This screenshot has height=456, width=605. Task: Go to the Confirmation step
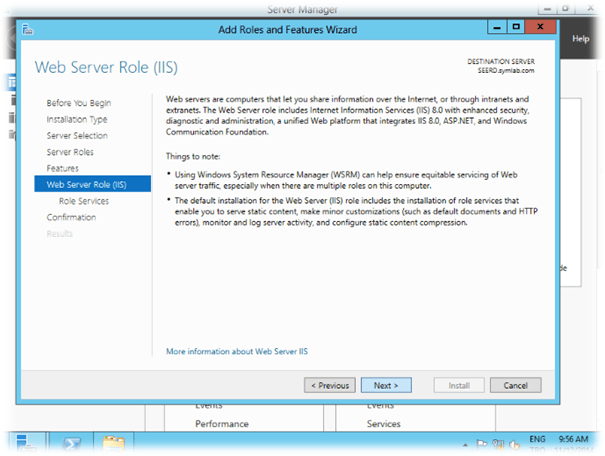pyautogui.click(x=71, y=217)
